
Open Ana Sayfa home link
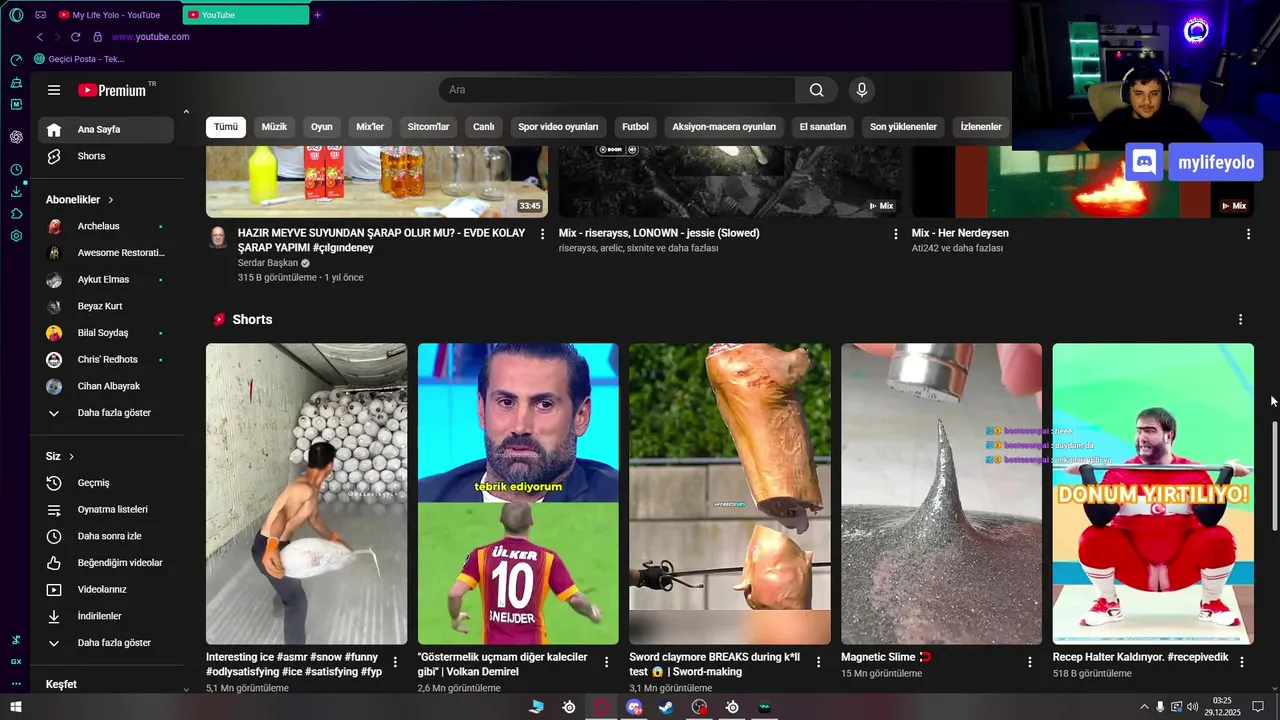point(106,129)
